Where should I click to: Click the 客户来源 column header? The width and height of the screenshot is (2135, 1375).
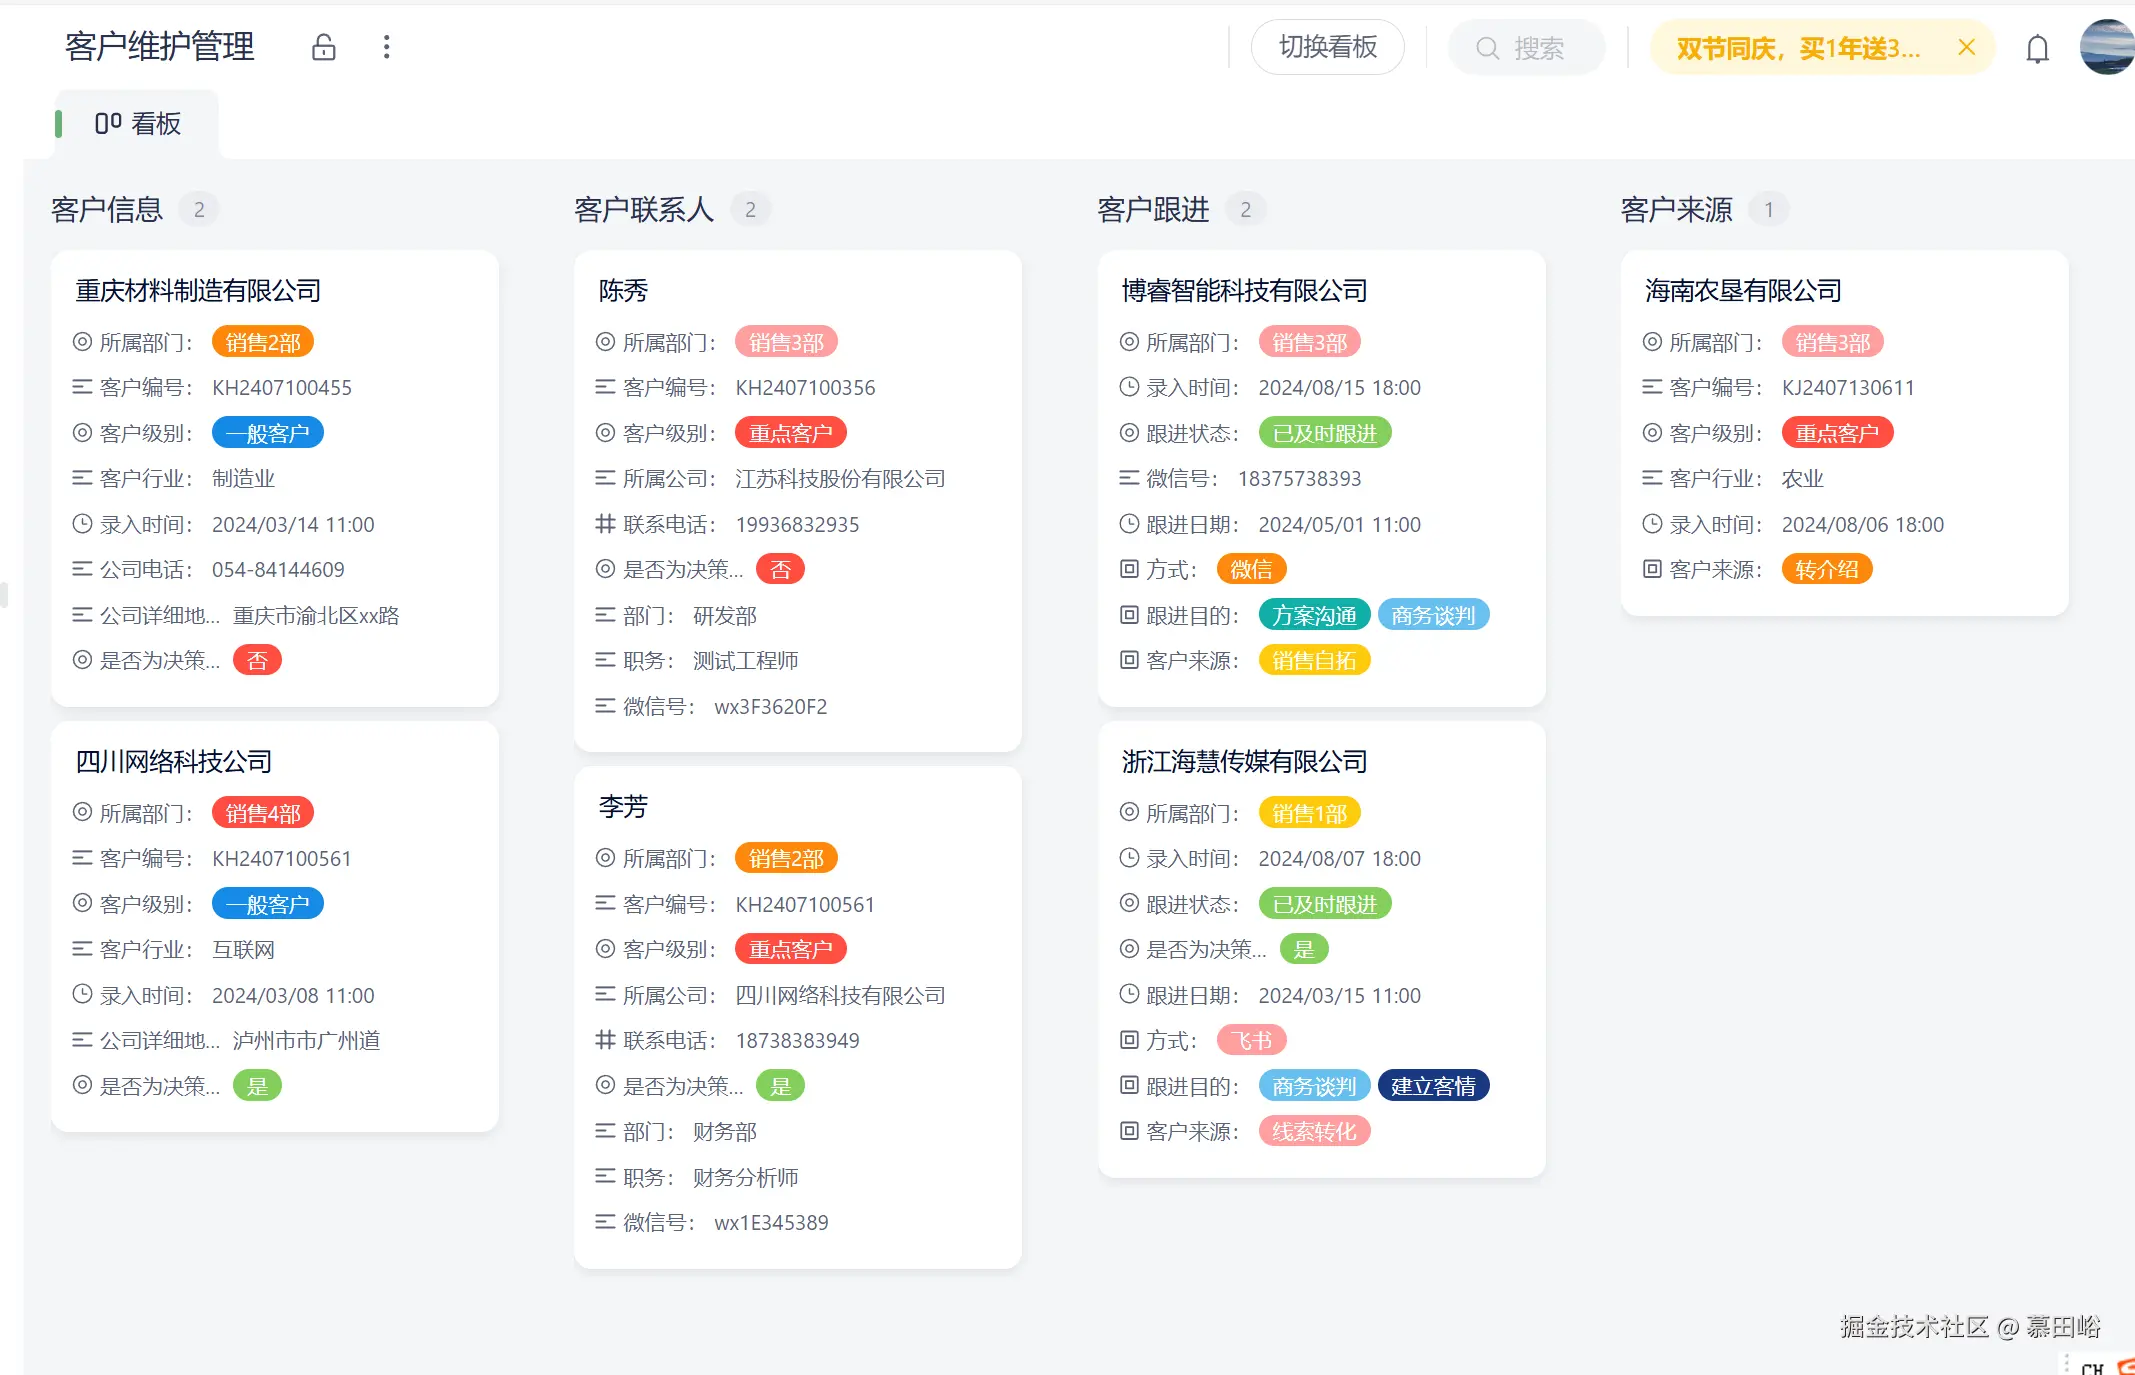(1676, 210)
